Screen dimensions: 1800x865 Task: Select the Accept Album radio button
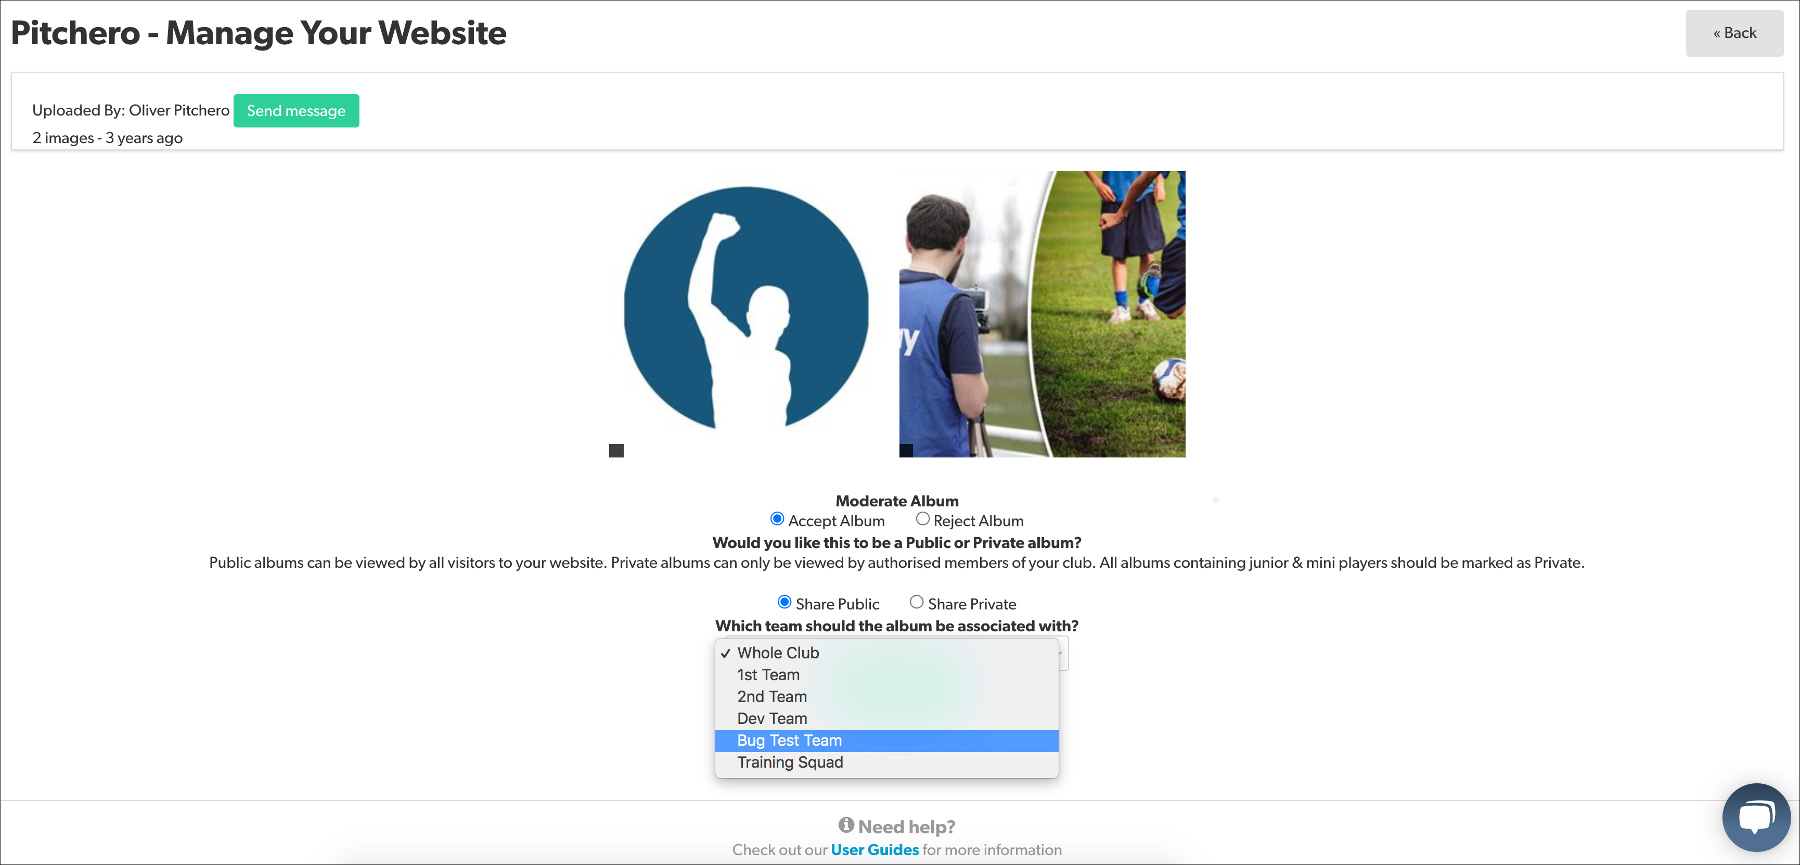click(777, 519)
